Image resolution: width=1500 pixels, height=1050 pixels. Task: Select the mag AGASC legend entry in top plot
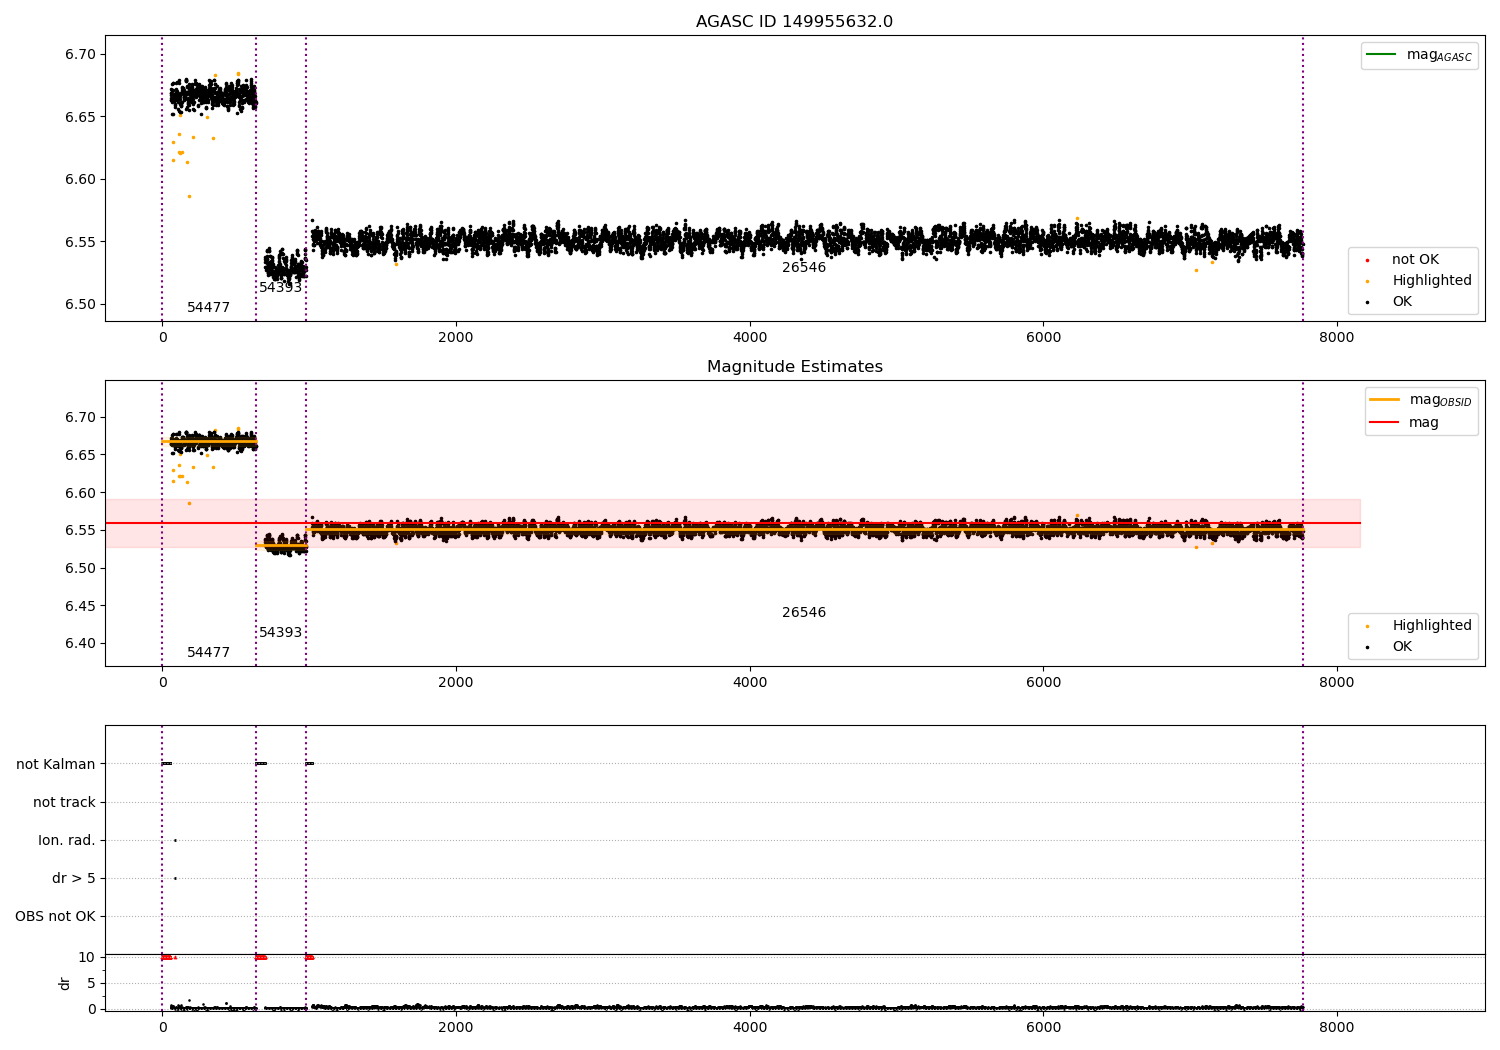point(1419,55)
